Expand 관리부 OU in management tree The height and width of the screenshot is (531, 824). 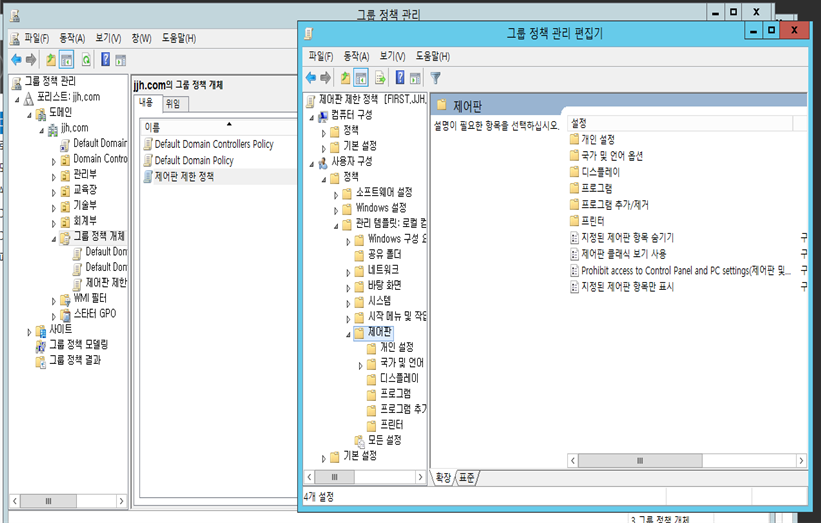pos(53,177)
